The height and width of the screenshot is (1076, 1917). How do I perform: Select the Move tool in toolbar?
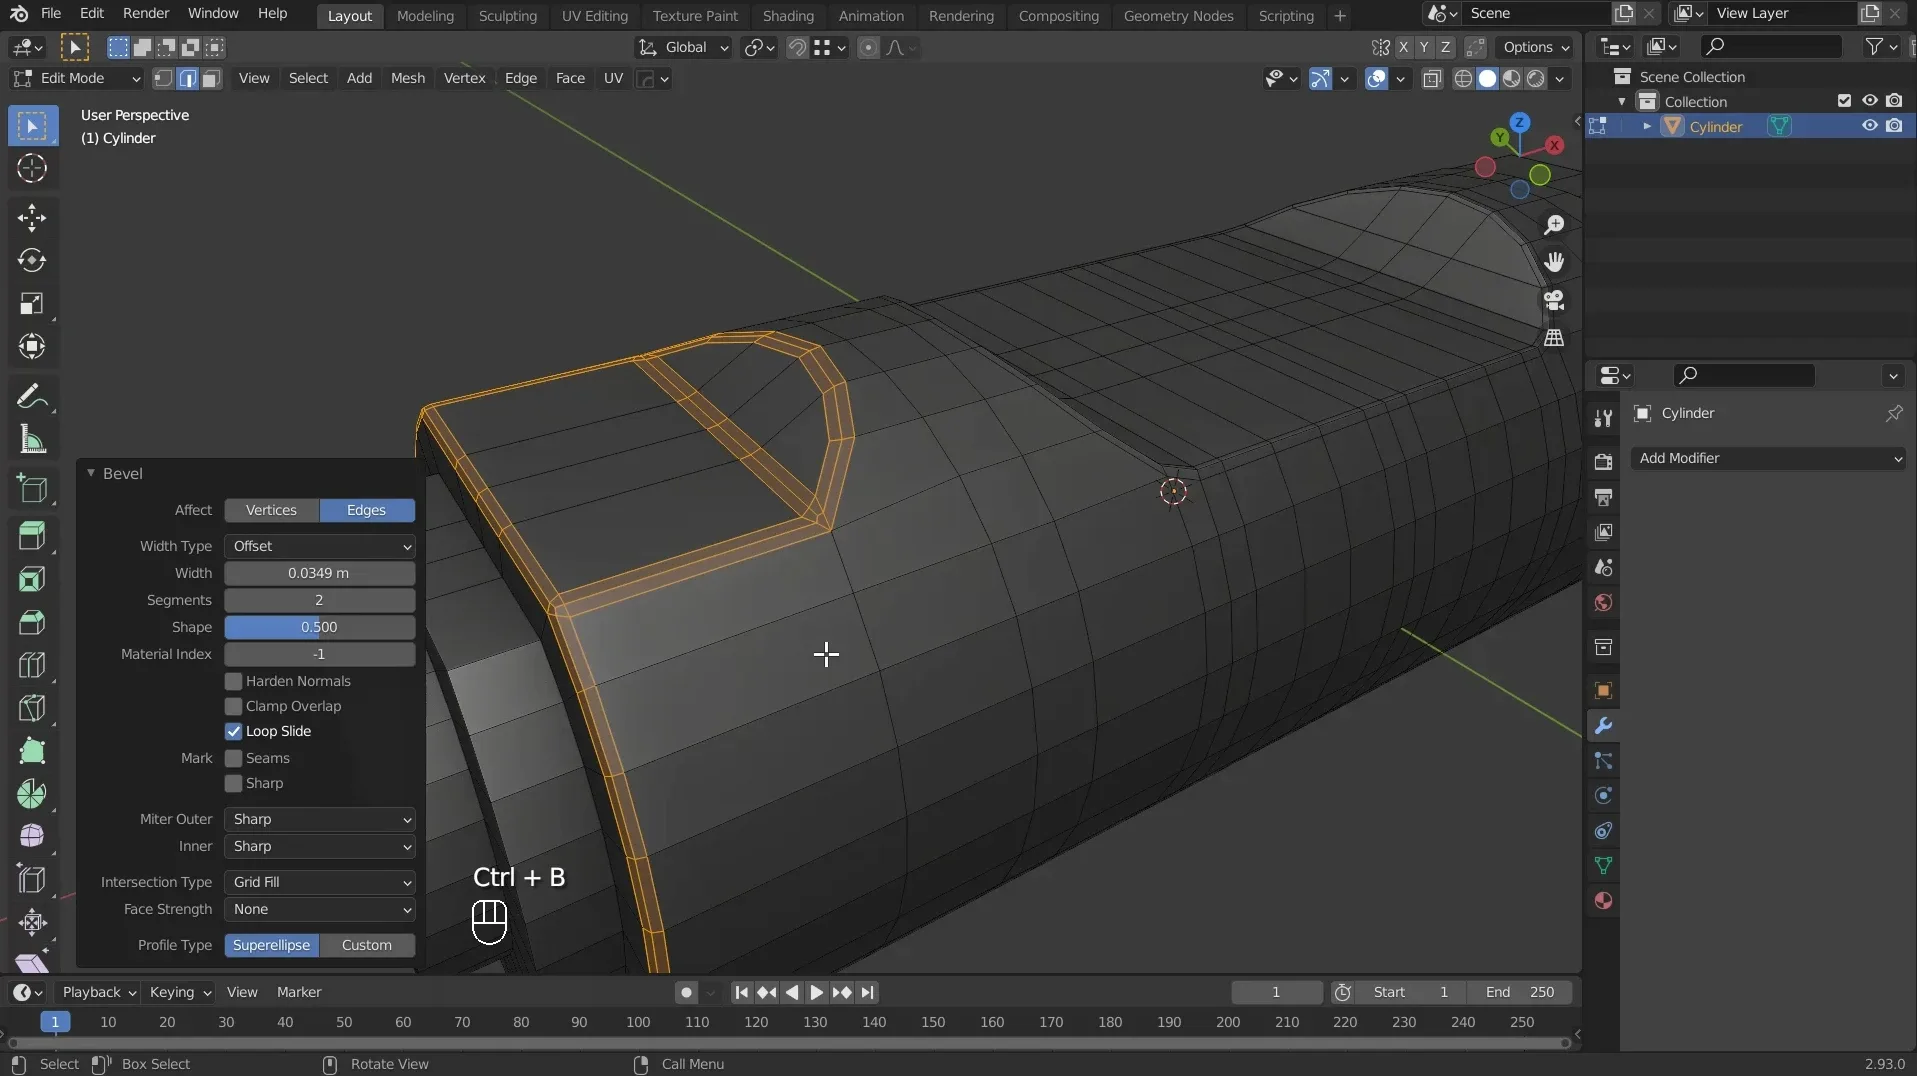(32, 217)
